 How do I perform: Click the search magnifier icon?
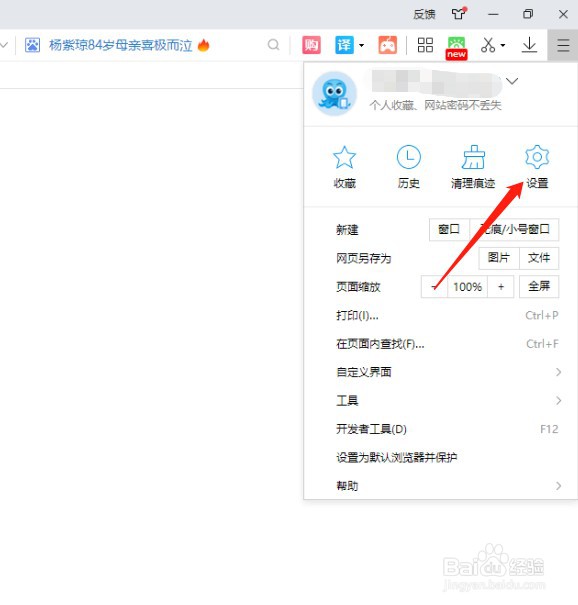tap(274, 45)
